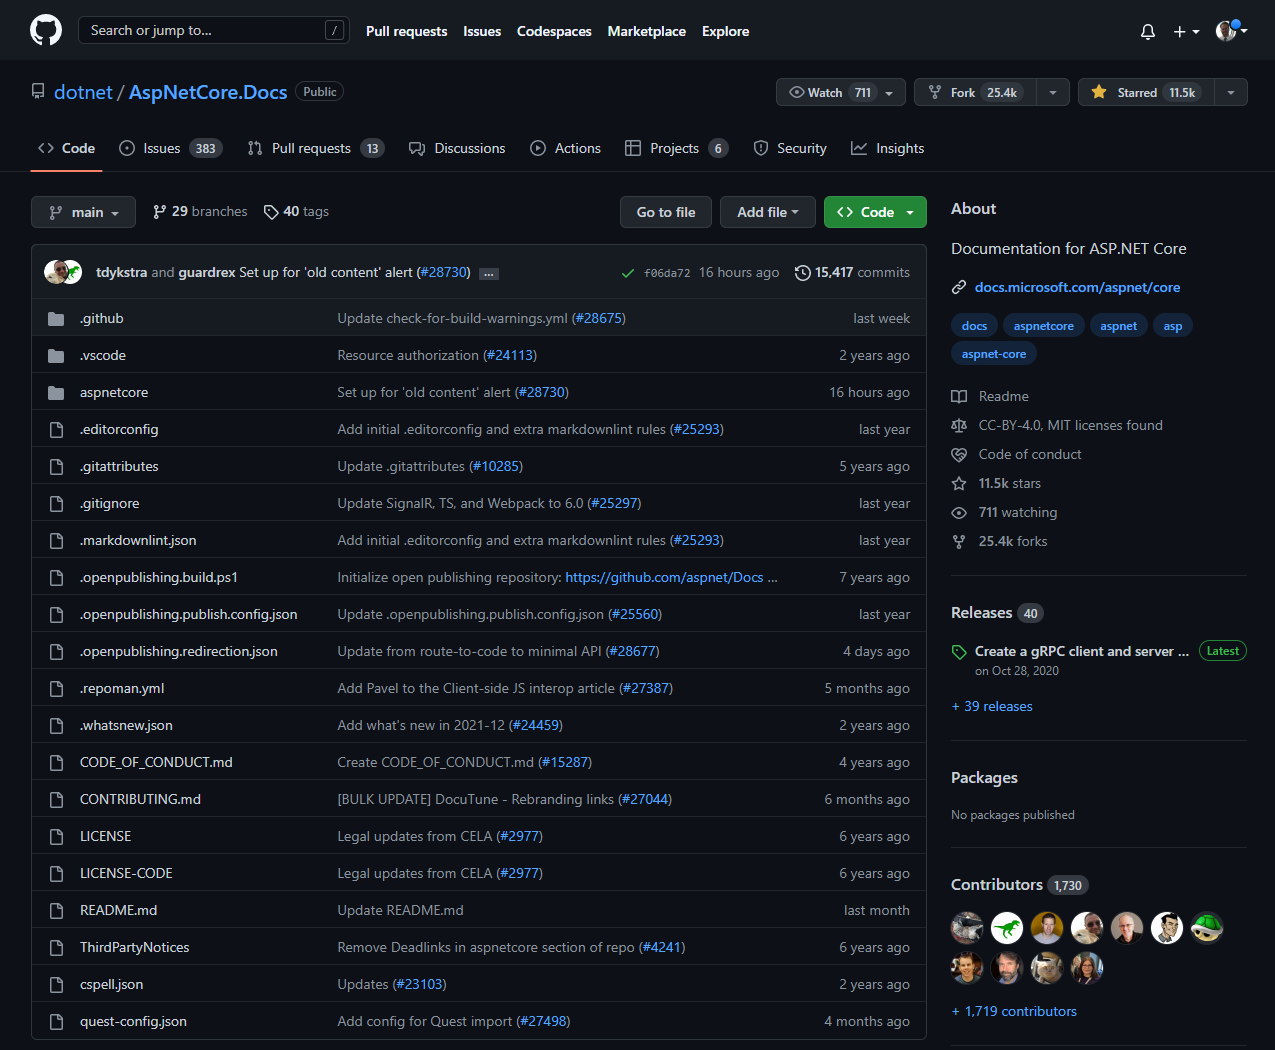Screen dimensions: 1275x1050
Task: Open the Add file dropdown
Action: tap(768, 212)
